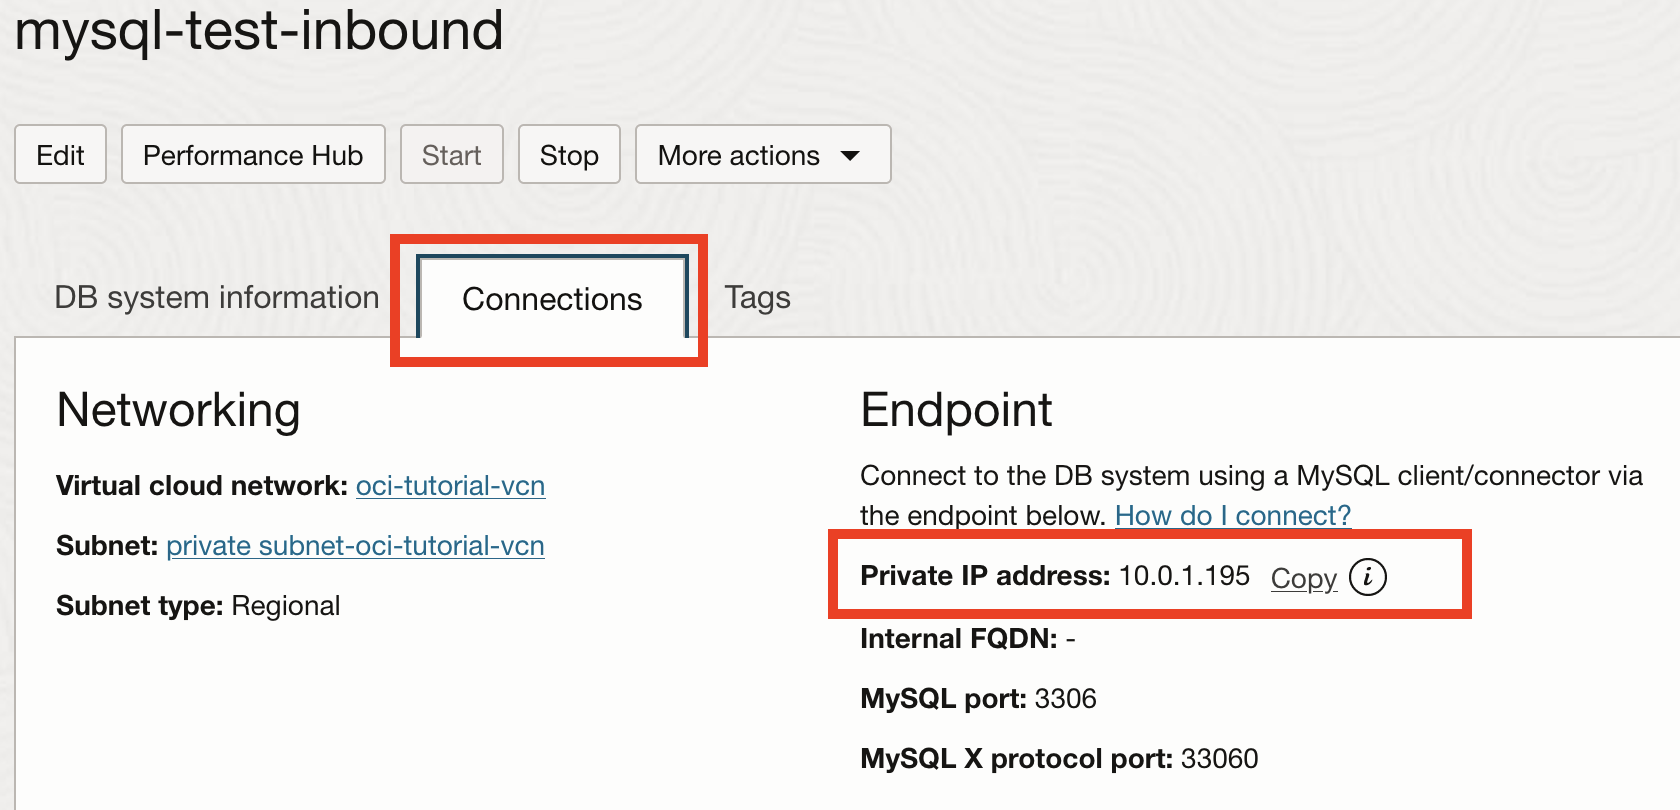Click the Networking section heading
Screen dimensions: 1680x810
178,410
